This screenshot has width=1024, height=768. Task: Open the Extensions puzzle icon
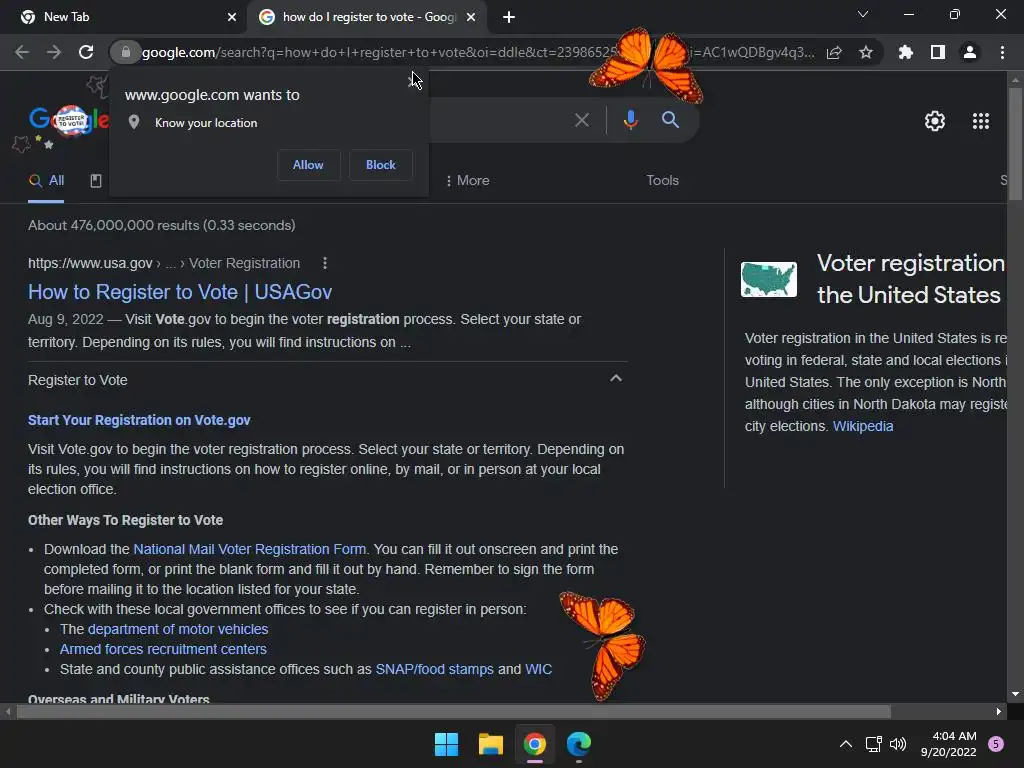(x=905, y=52)
